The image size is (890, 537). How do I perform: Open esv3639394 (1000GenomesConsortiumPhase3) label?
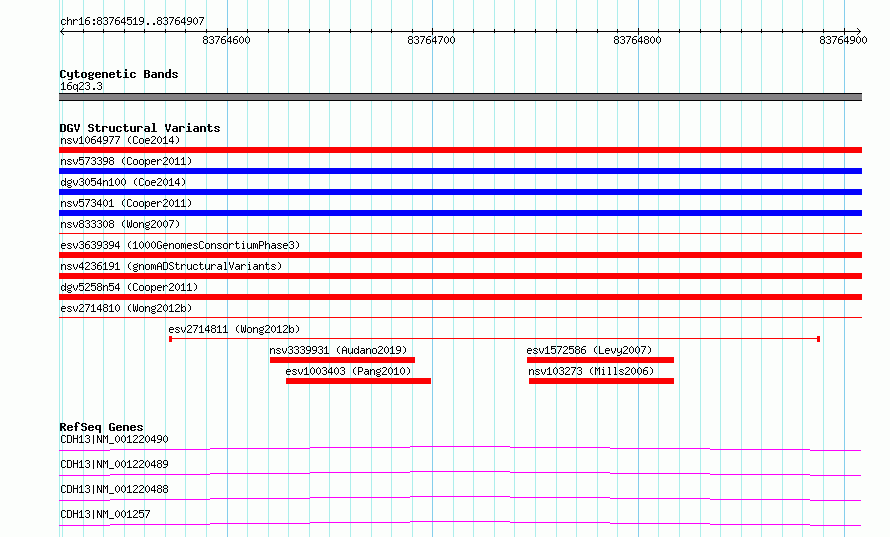tap(180, 245)
